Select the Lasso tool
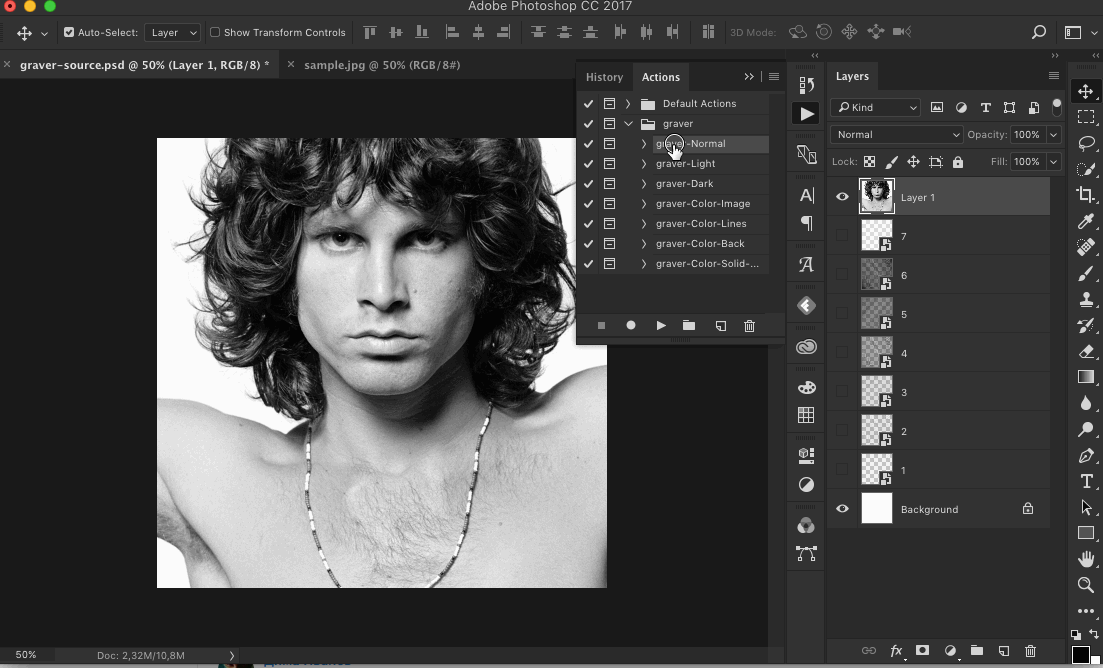This screenshot has width=1103, height=668. tap(1086, 143)
